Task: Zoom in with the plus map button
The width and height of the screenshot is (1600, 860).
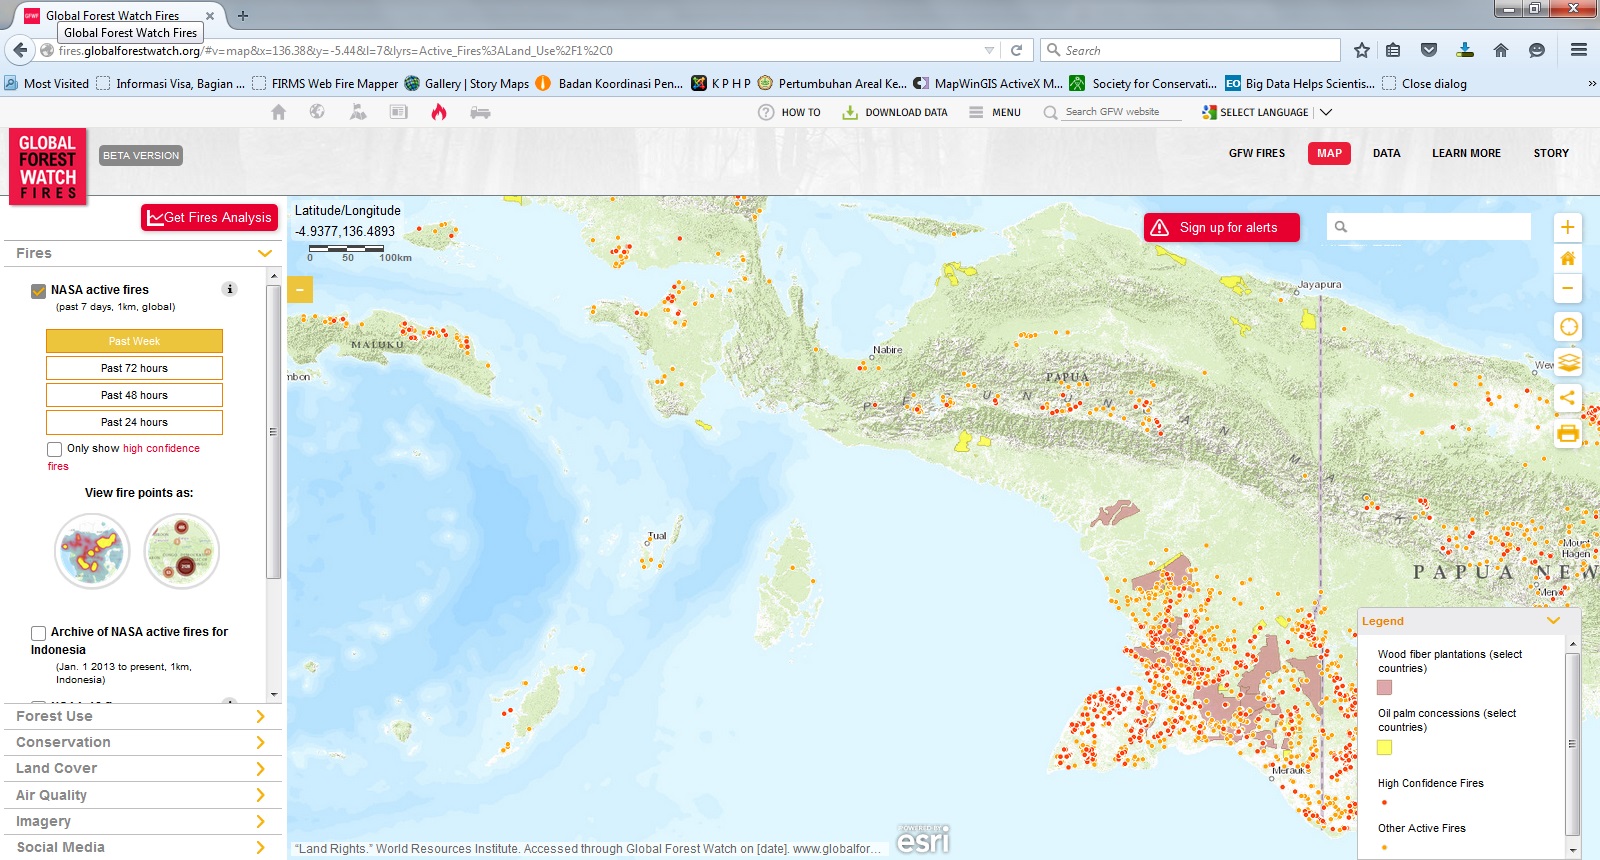Action: click(1567, 227)
